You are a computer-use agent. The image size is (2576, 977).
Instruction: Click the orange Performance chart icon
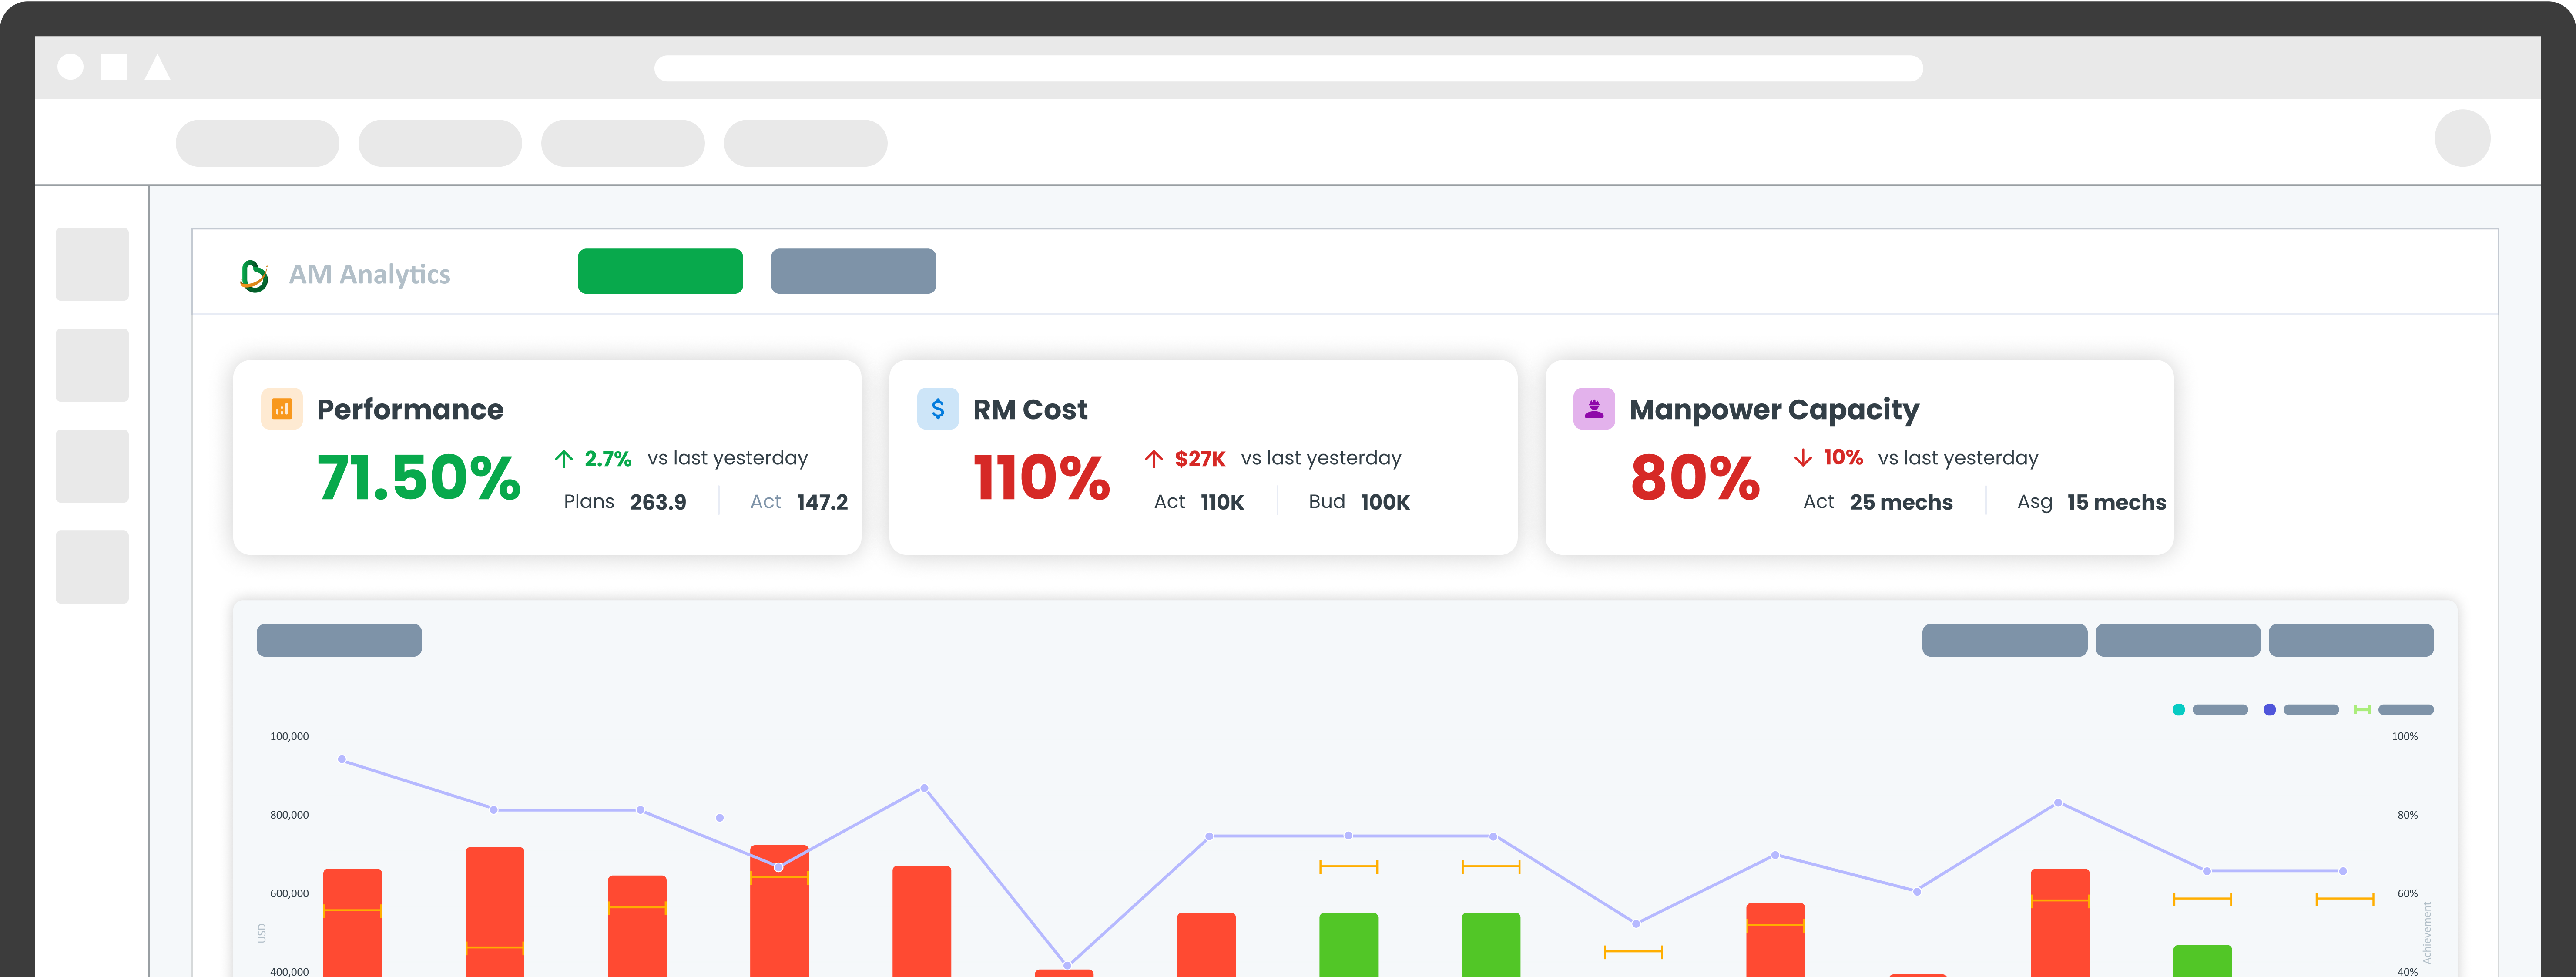coord(281,409)
